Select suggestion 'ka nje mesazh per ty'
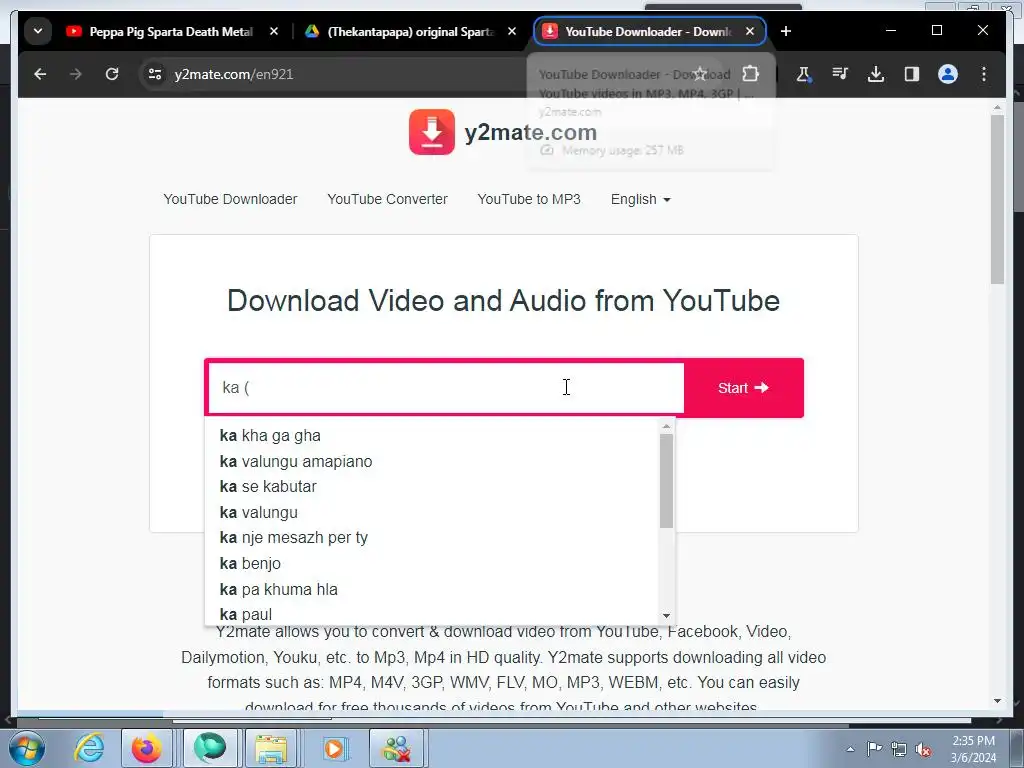Image resolution: width=1024 pixels, height=768 pixels. click(x=431, y=537)
